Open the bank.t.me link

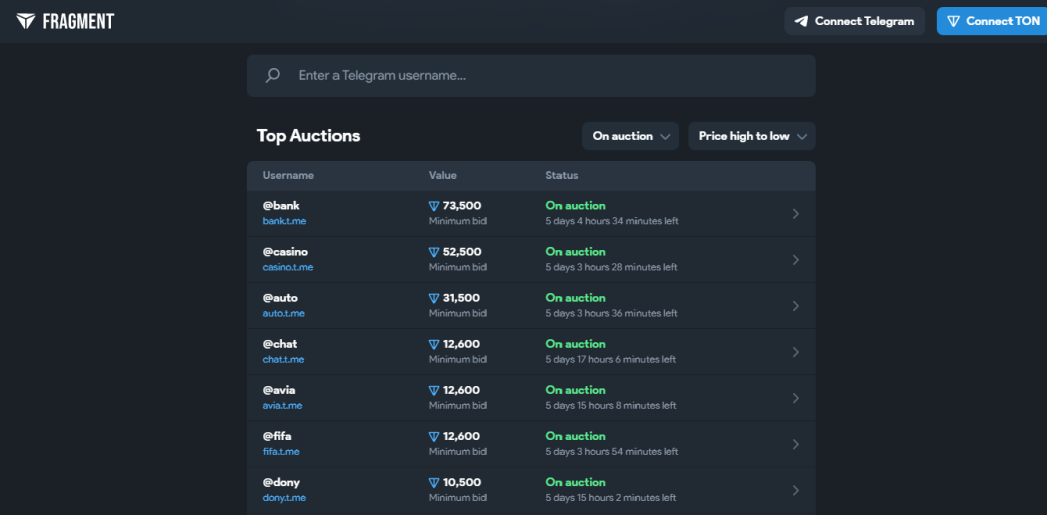(x=284, y=221)
